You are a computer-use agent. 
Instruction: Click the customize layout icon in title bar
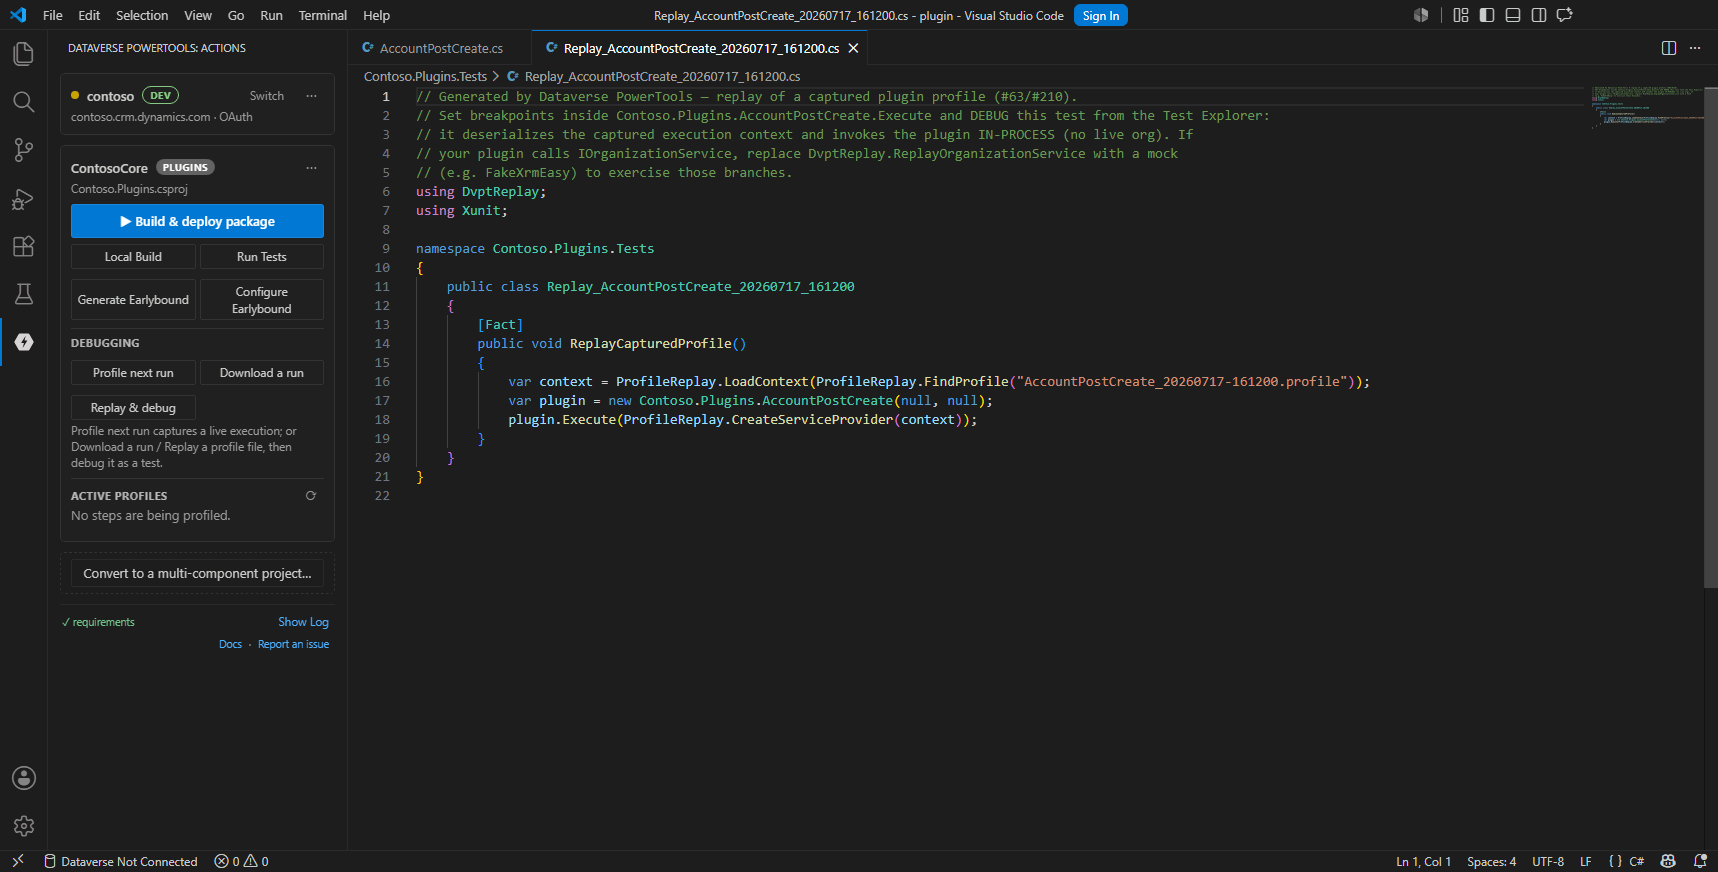coord(1461,15)
